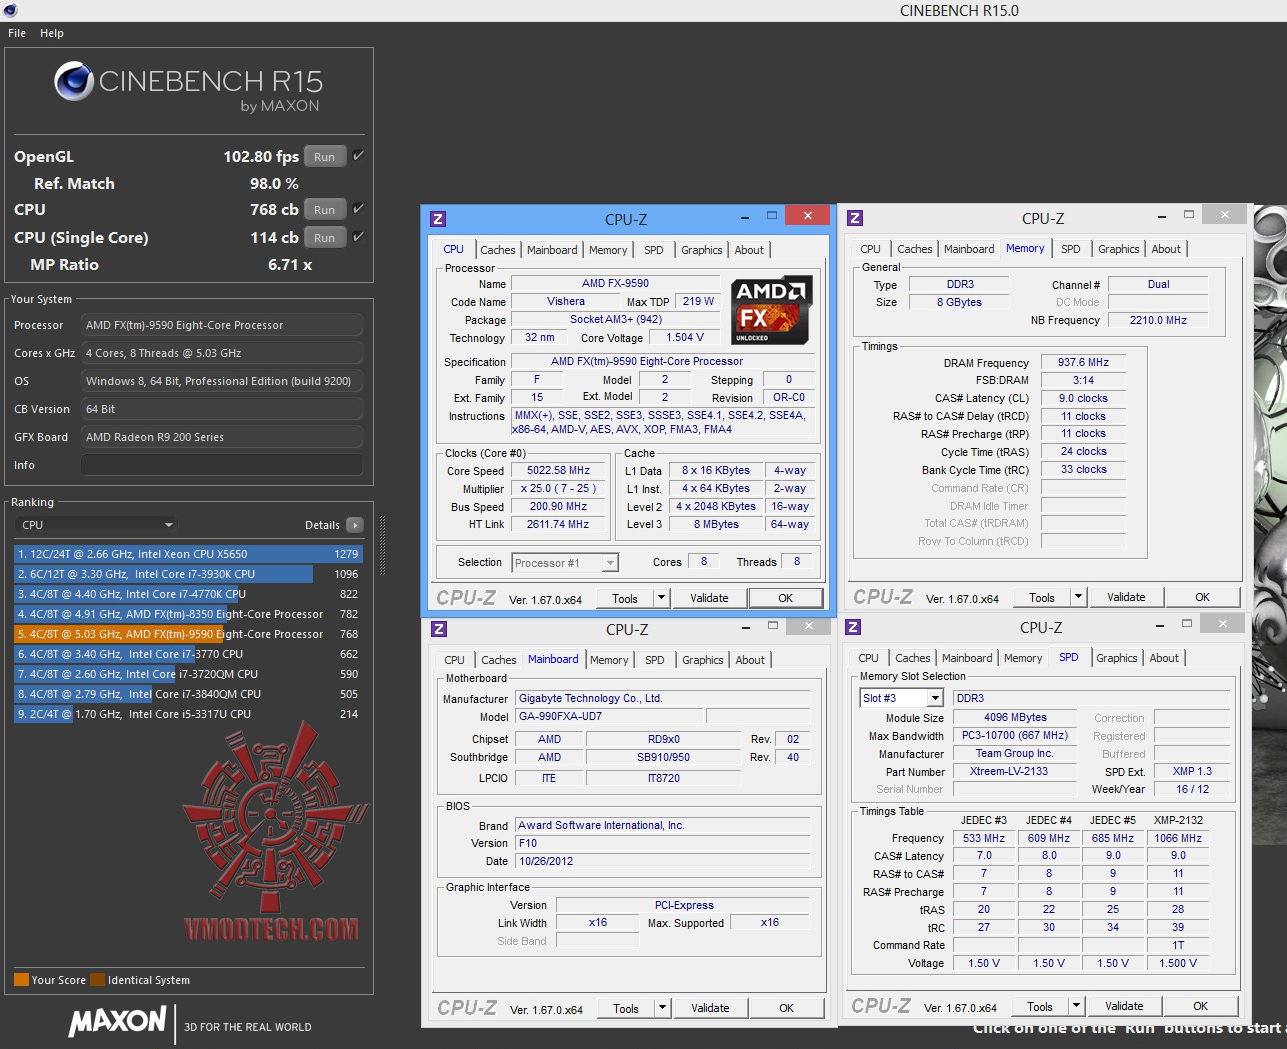Click OK in the Memory tab window
Screen dimensions: 1287x1049
click(1202, 597)
